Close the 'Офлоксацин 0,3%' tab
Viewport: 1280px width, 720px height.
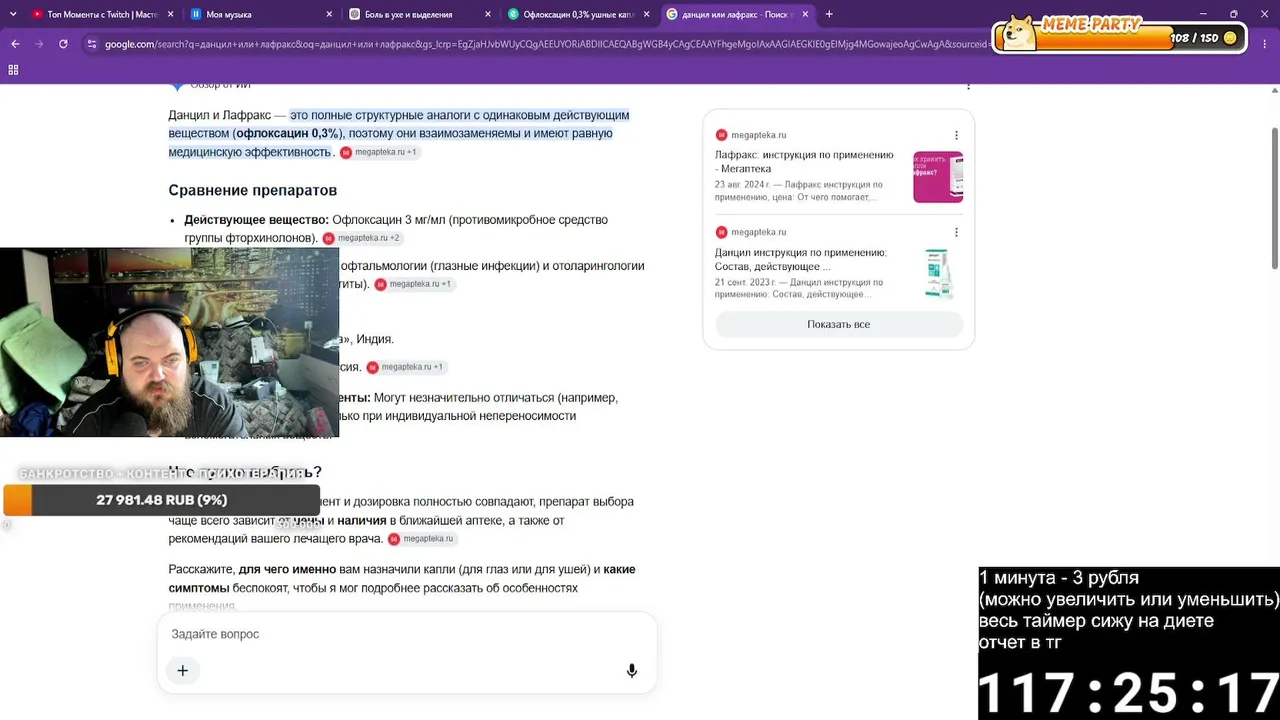(646, 14)
